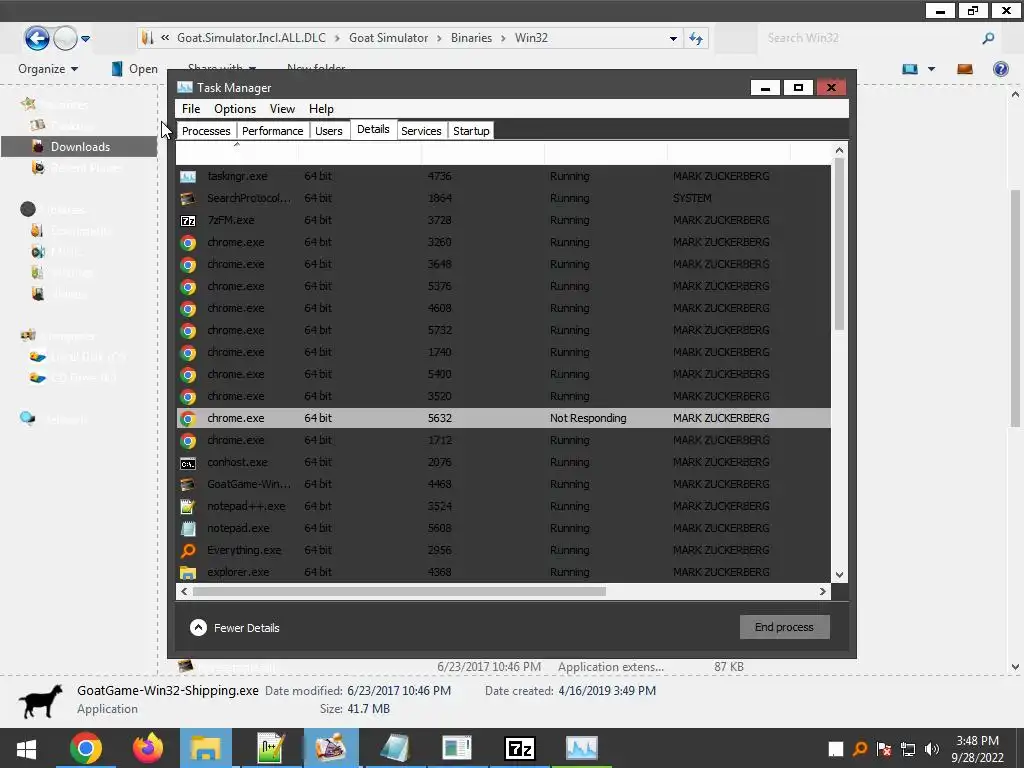The height and width of the screenshot is (768, 1024).
Task: Click the Everything.exe magnifier icon
Action: 188,551
